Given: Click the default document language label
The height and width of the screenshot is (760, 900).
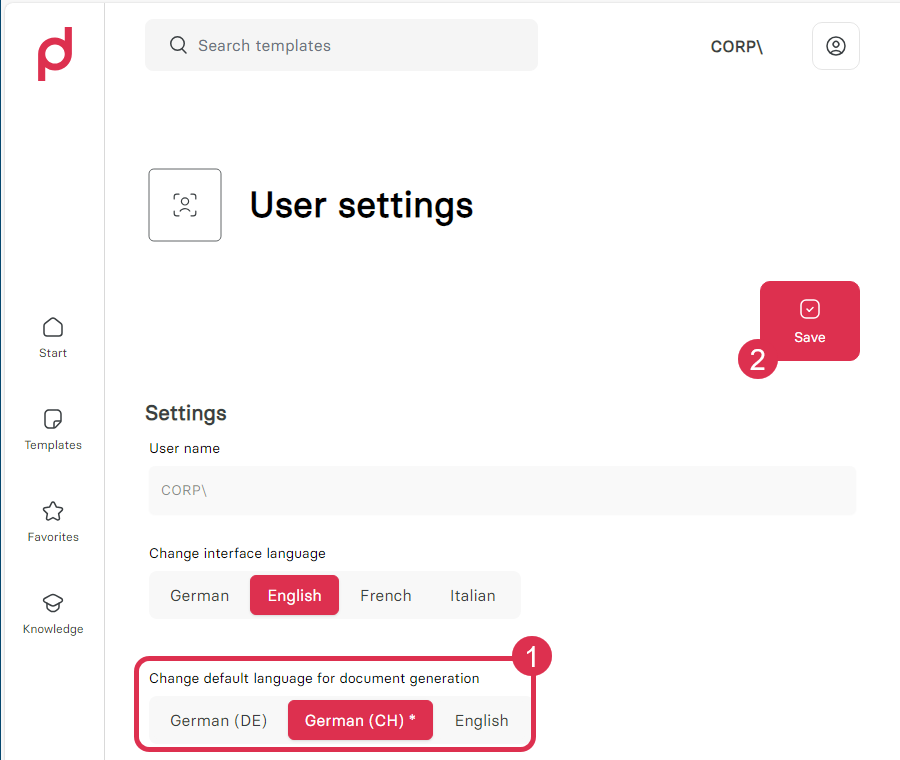Looking at the screenshot, I should pyautogui.click(x=314, y=678).
